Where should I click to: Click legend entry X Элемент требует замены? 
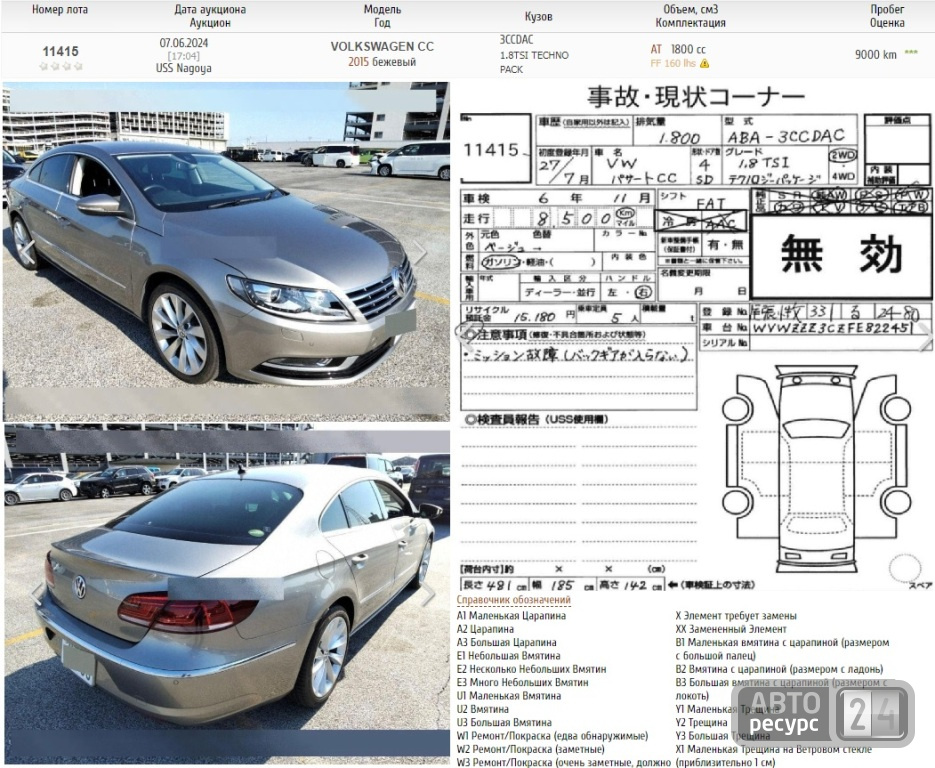[736, 616]
